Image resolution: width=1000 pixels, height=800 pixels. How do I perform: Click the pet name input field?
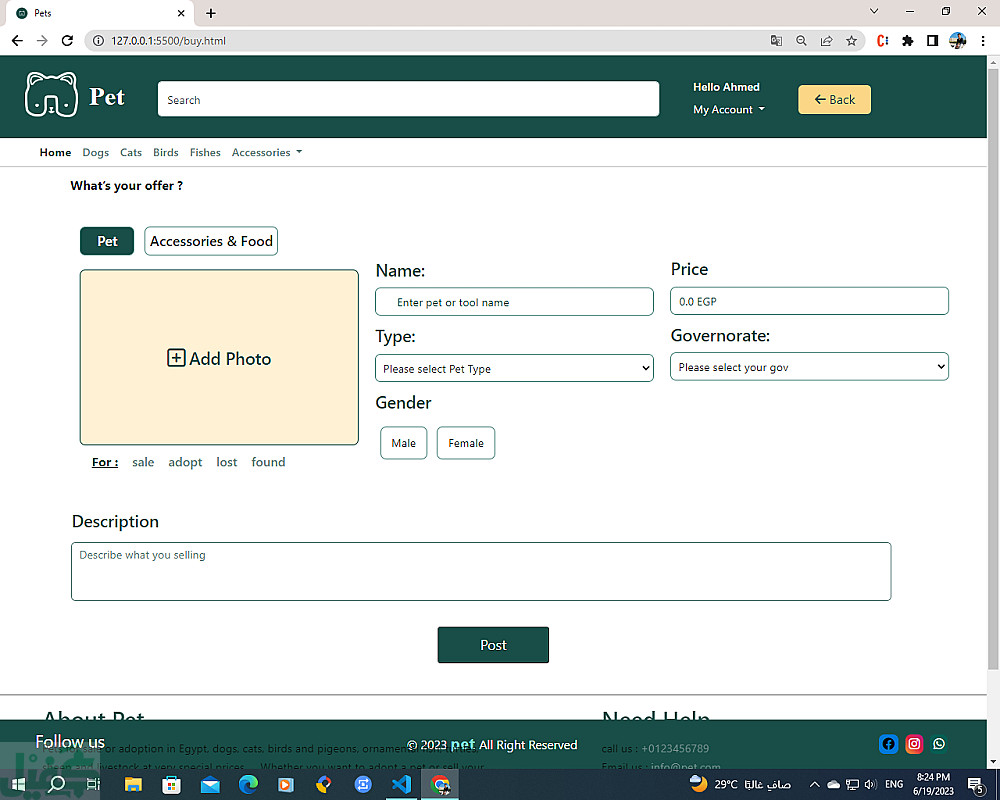[514, 302]
